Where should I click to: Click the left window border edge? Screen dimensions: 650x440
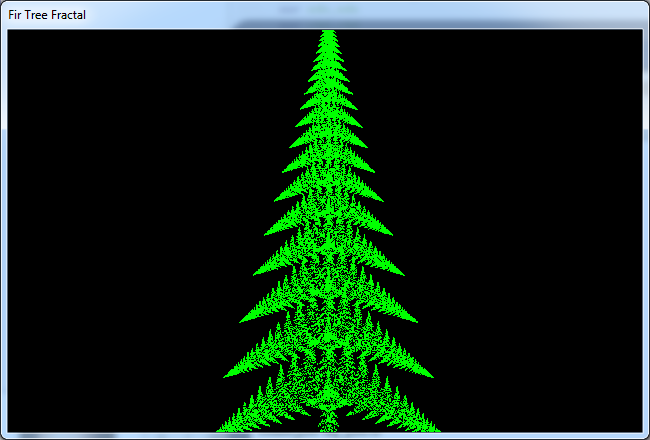pos(3,230)
